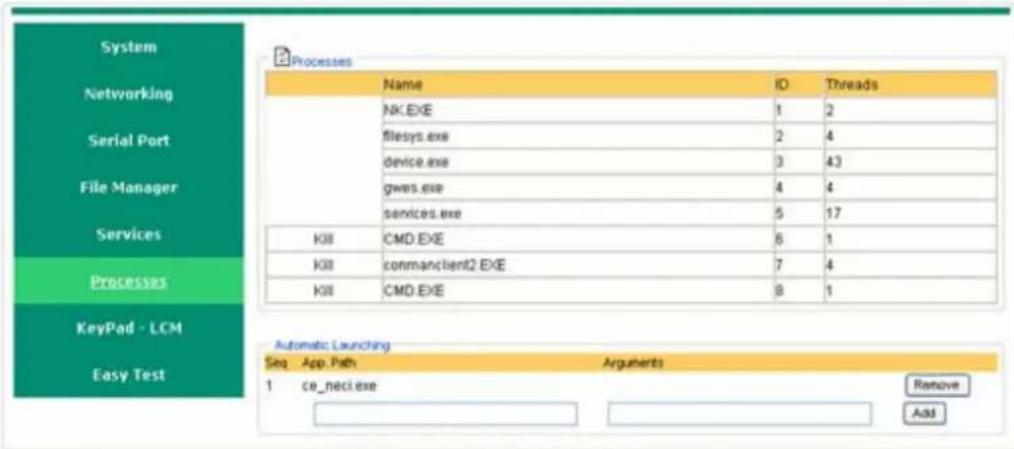Select the conmanclient2.EXE name cell
Viewport: 1014px width, 449px height.
(x=577, y=265)
